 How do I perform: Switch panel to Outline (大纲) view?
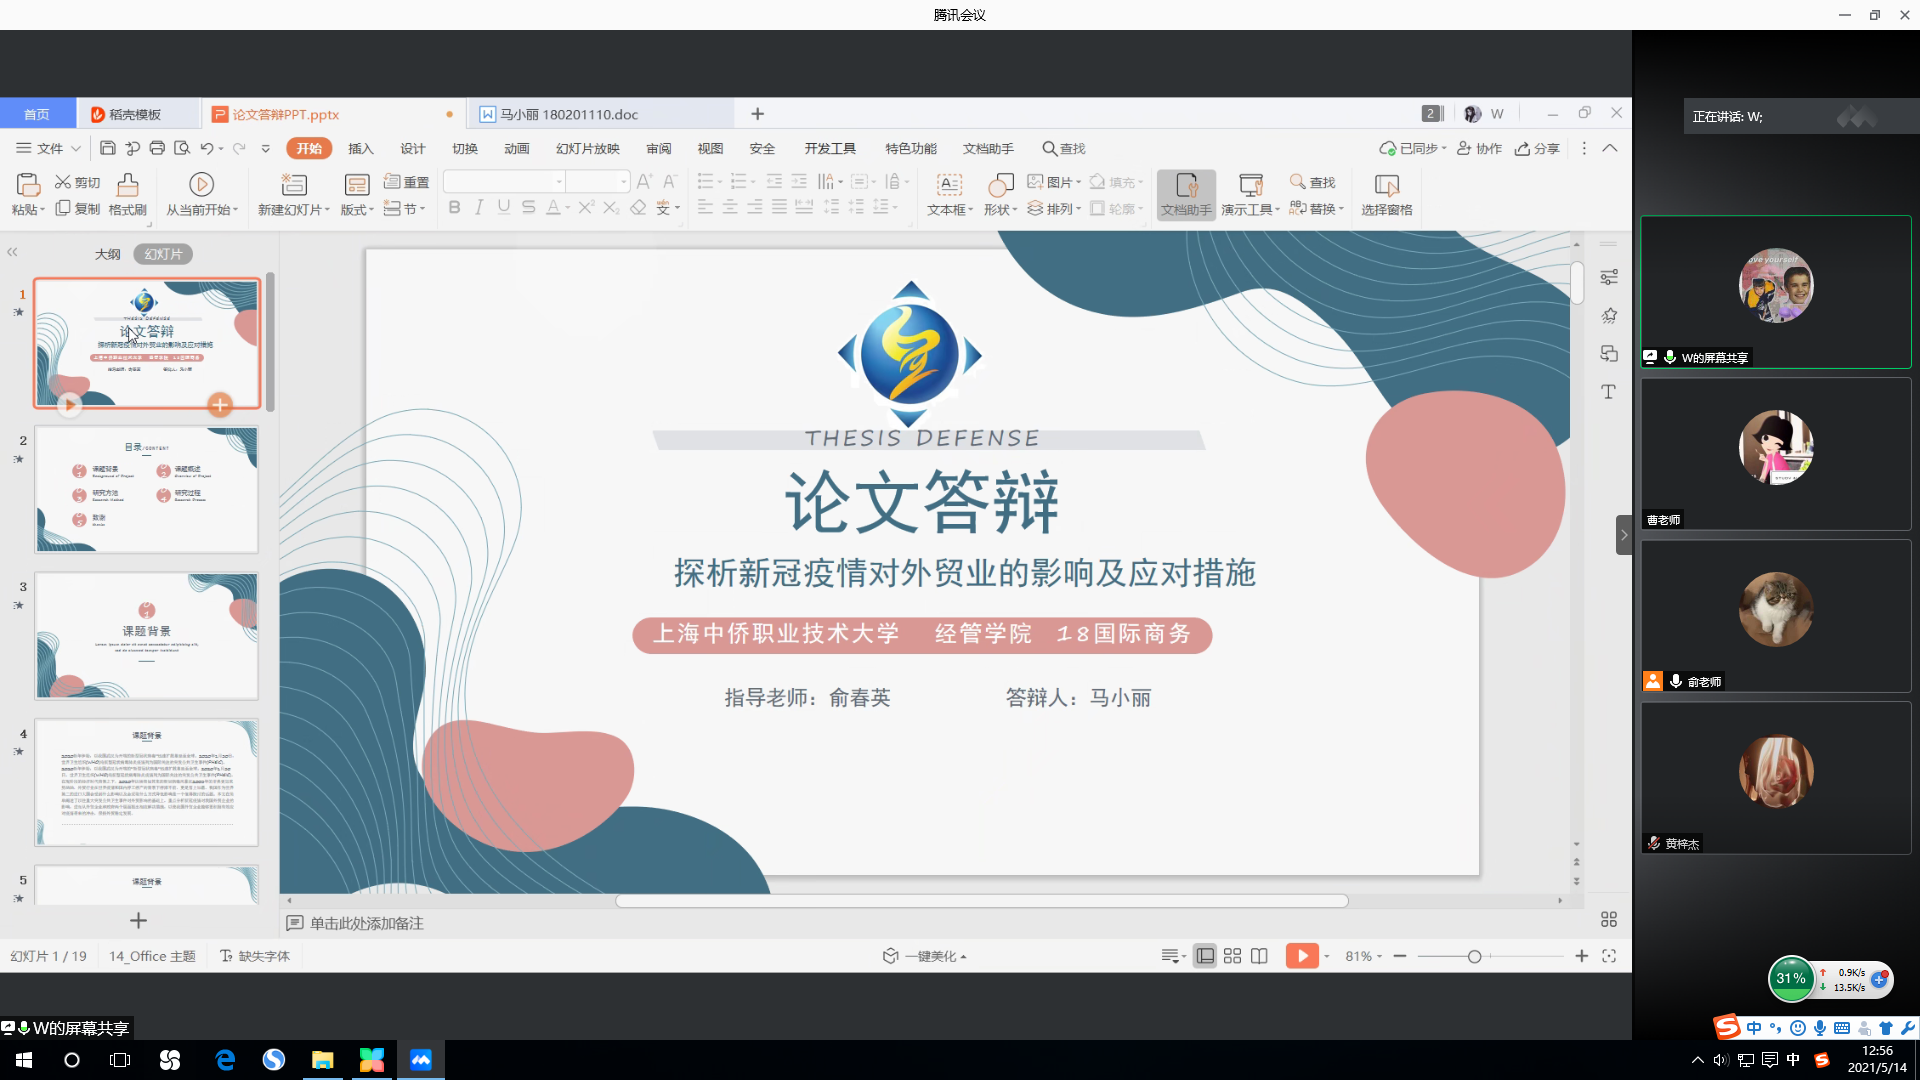[x=107, y=254]
